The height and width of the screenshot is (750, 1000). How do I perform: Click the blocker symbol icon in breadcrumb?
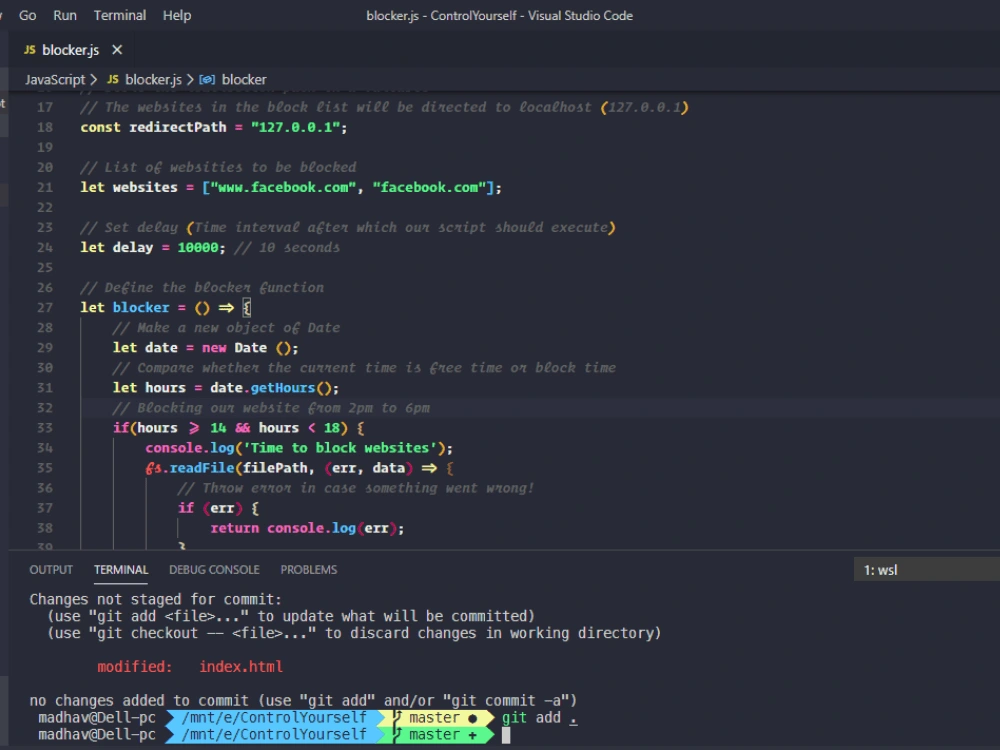point(207,80)
